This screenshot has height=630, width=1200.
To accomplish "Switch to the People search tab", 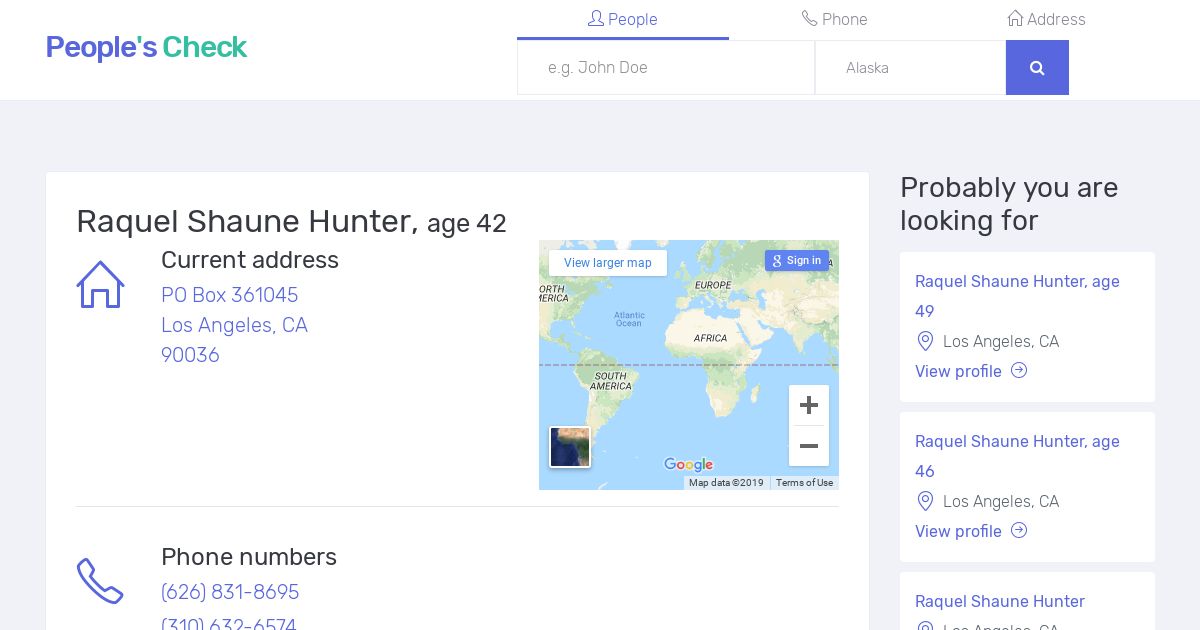I will [622, 19].
